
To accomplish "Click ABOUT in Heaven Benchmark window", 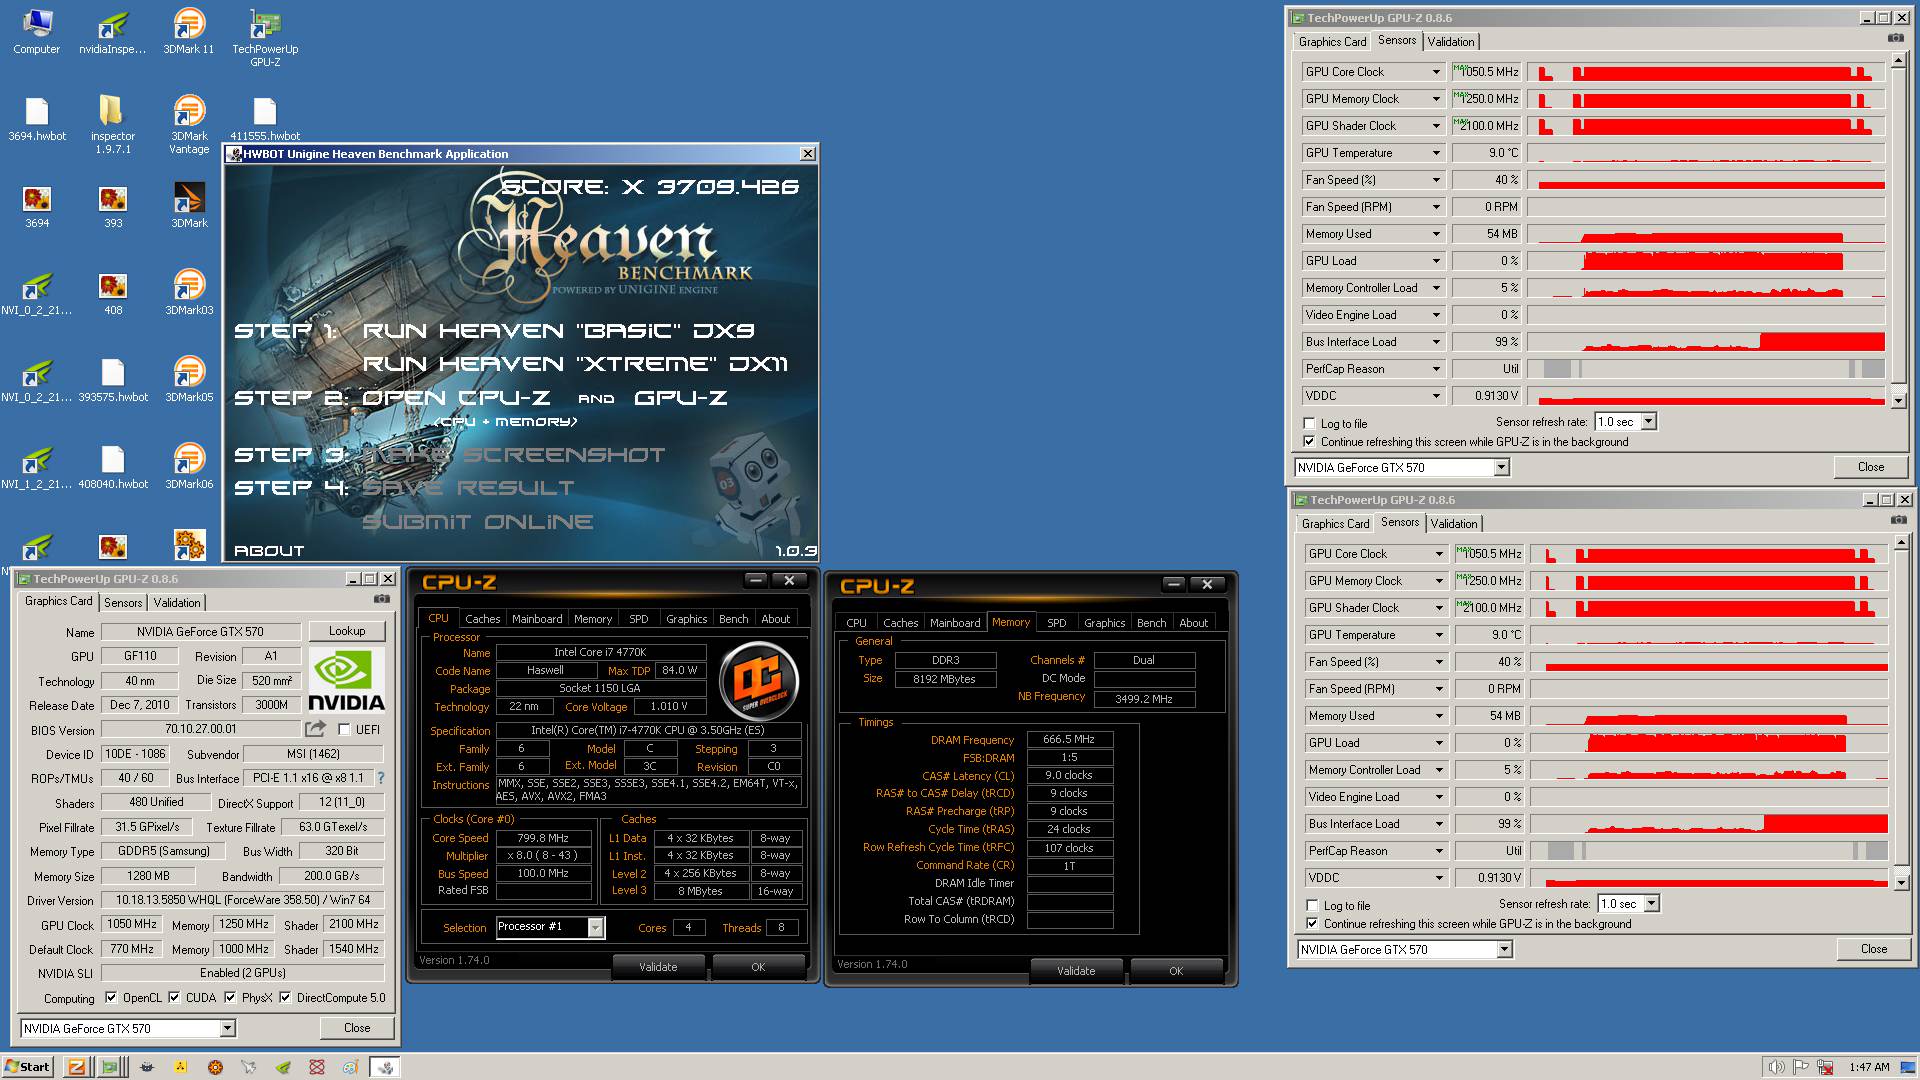I will 269,551.
